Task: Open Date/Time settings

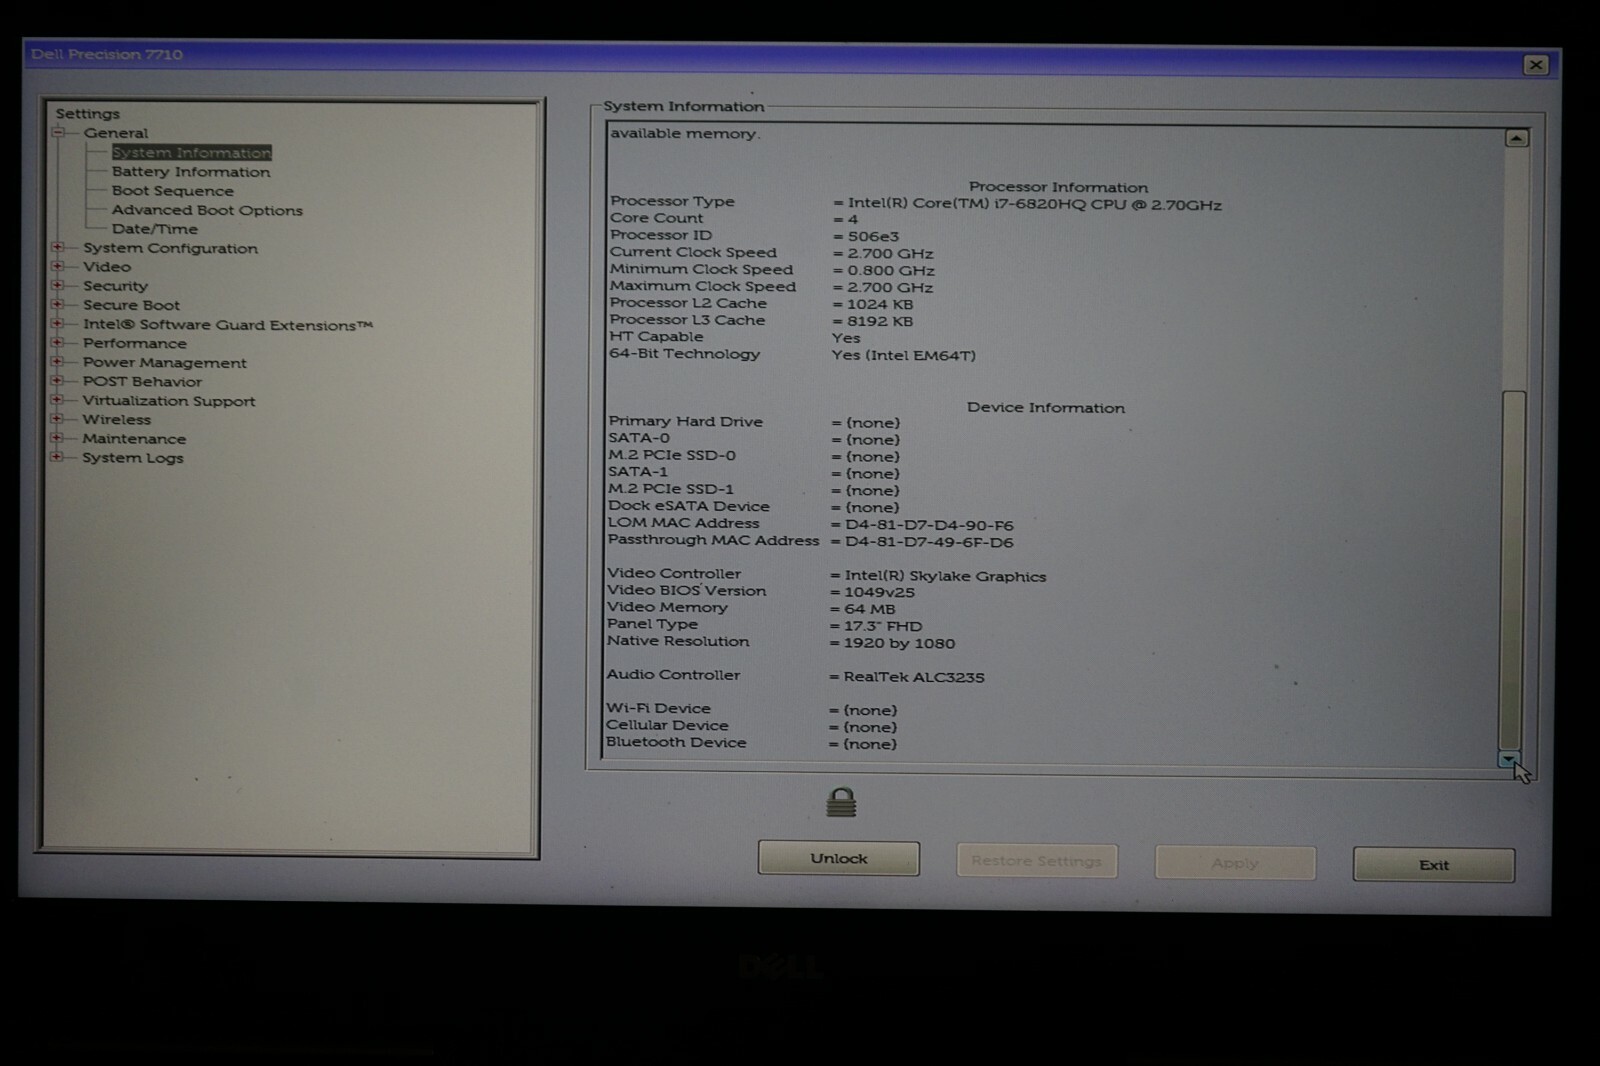Action: pyautogui.click(x=155, y=229)
